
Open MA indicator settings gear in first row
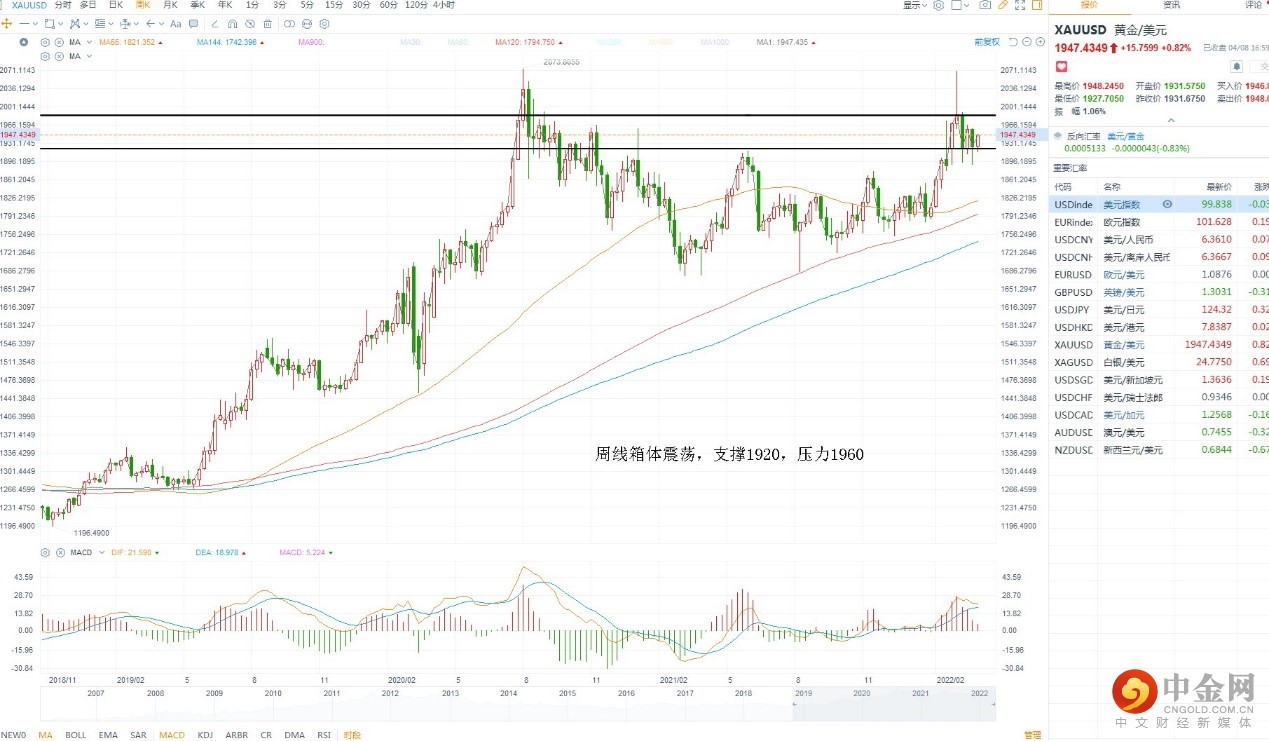[x=45, y=42]
